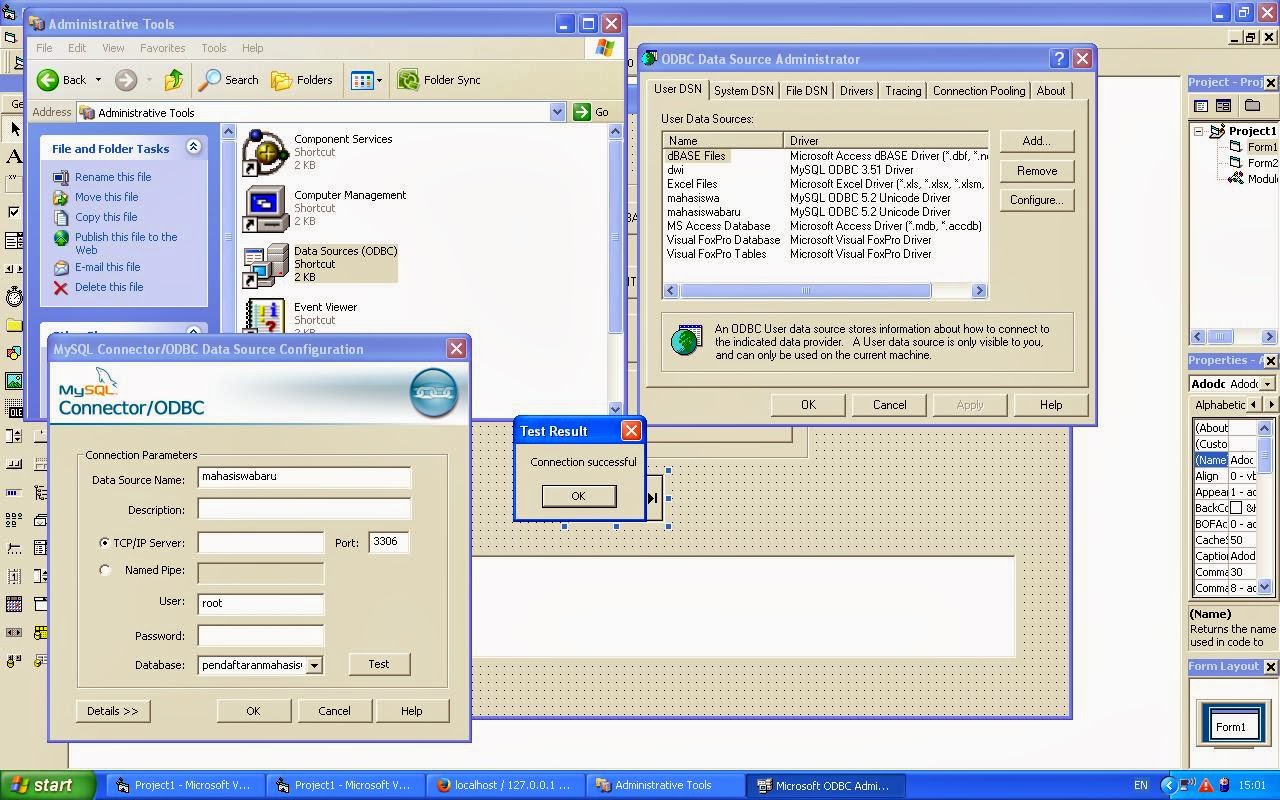Open the Database dropdown list
1280x800 pixels.
click(x=314, y=665)
